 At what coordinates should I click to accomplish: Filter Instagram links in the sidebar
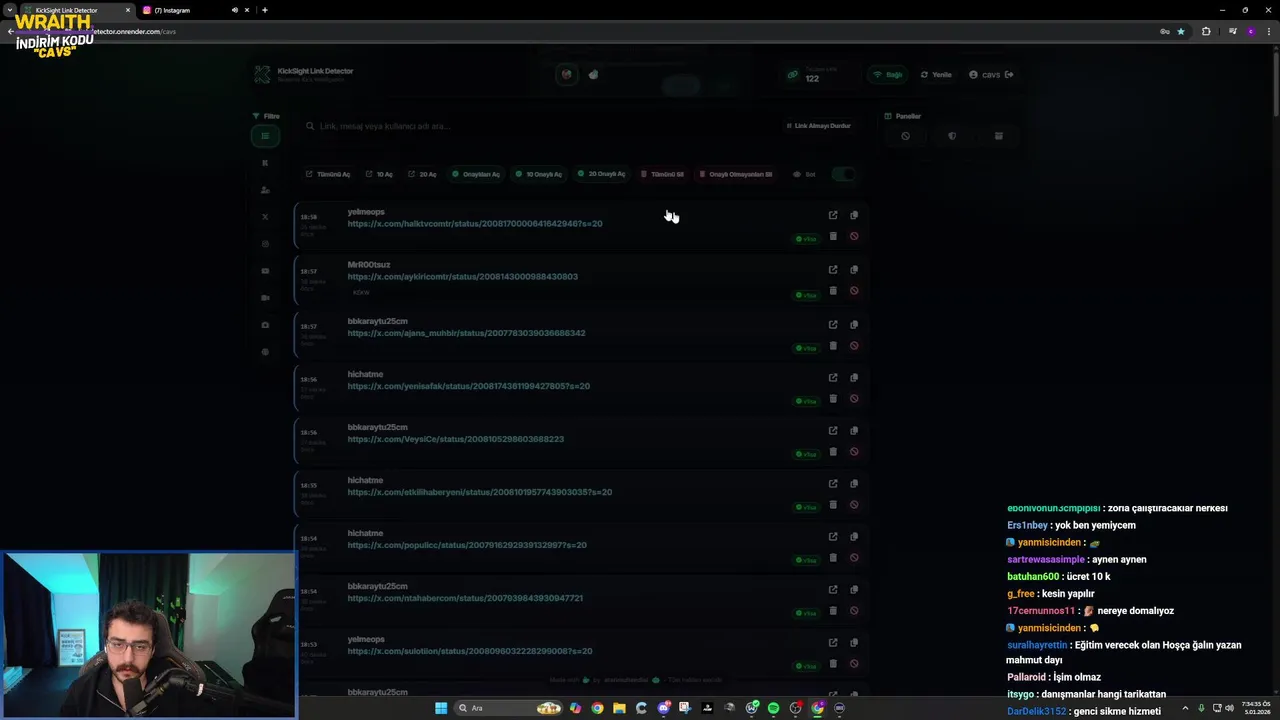265,244
